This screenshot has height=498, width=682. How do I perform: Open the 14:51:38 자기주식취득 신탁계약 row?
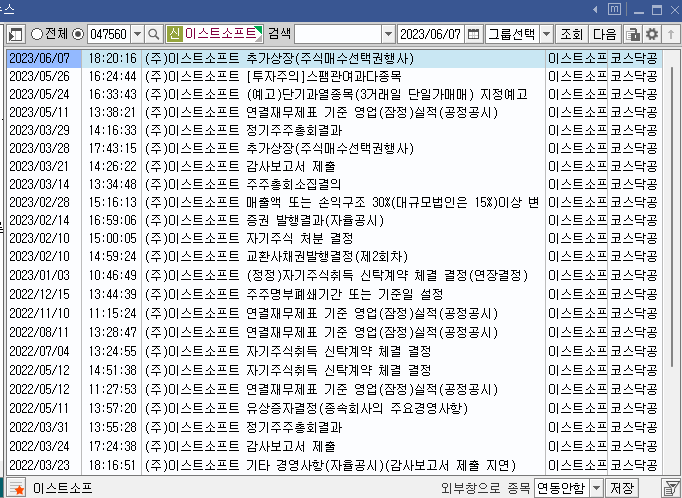(334, 371)
